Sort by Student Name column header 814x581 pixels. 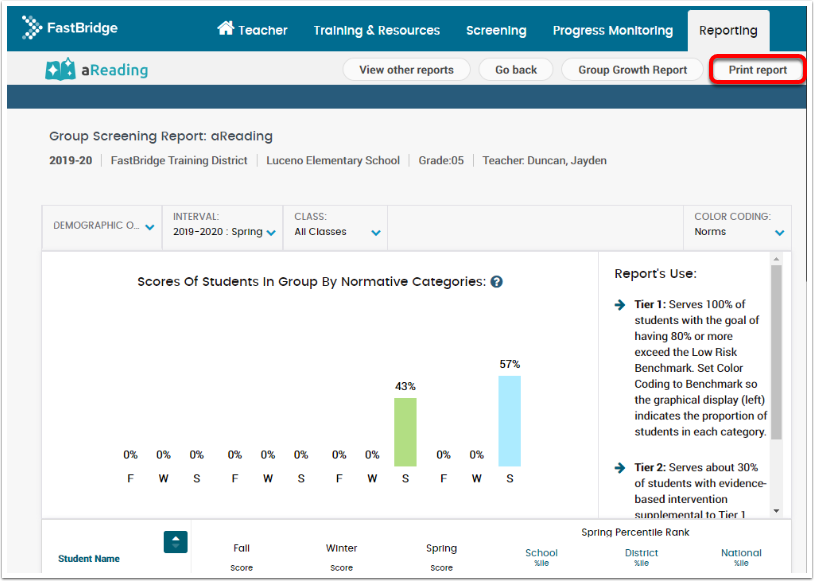point(89,559)
